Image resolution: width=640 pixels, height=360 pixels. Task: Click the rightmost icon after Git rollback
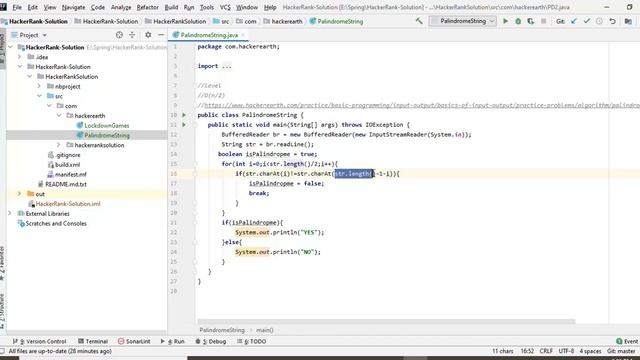[x=628, y=21]
